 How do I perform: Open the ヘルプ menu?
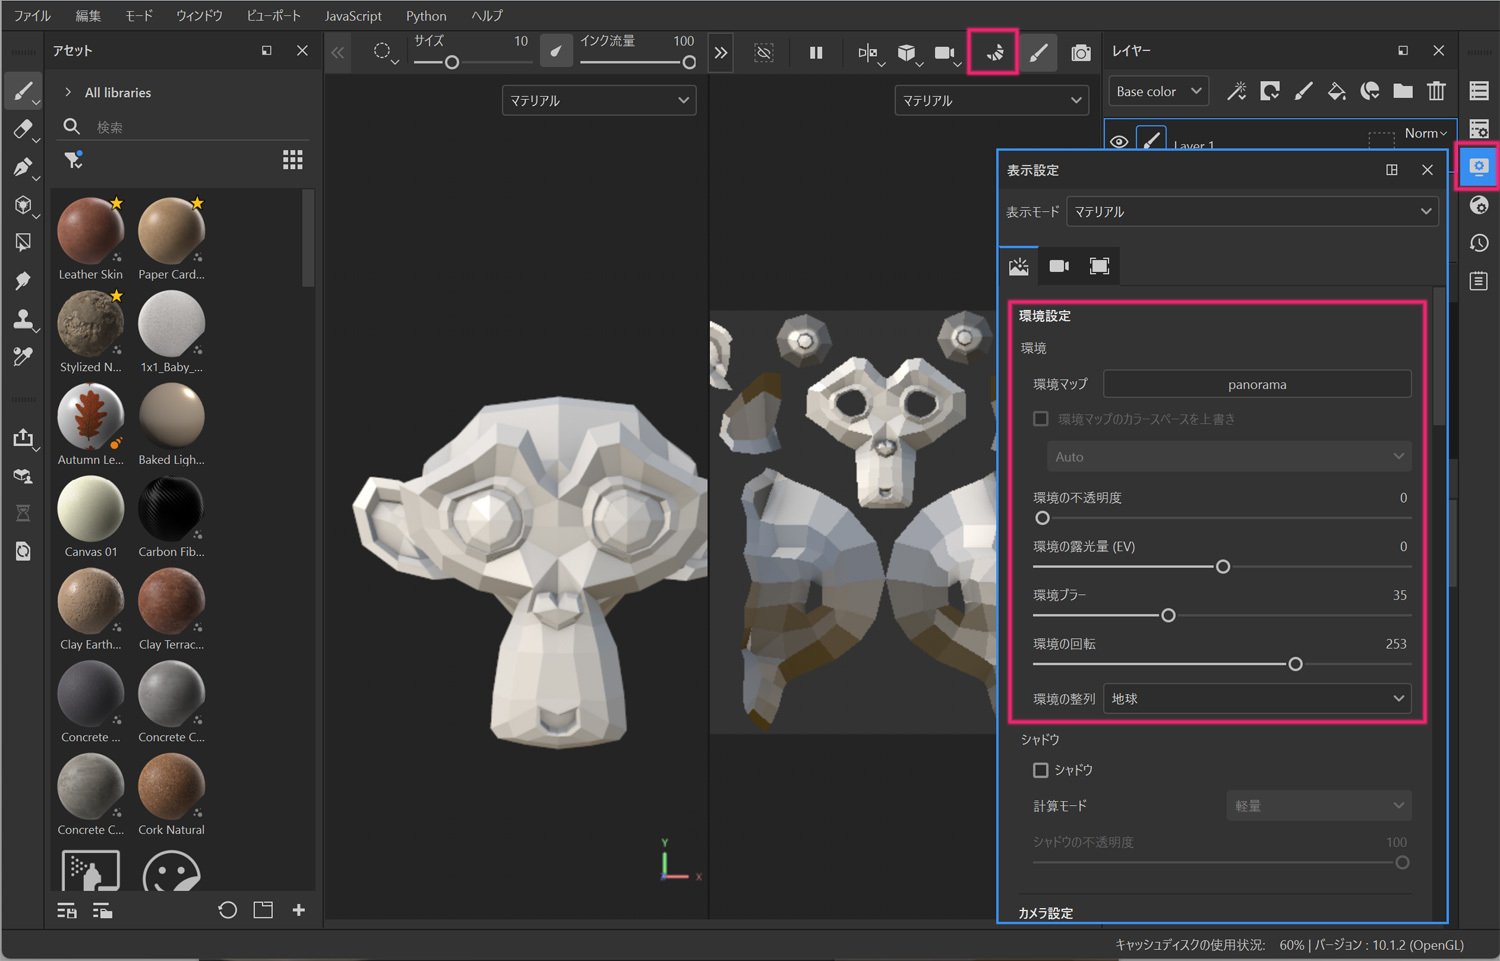pyautogui.click(x=487, y=16)
